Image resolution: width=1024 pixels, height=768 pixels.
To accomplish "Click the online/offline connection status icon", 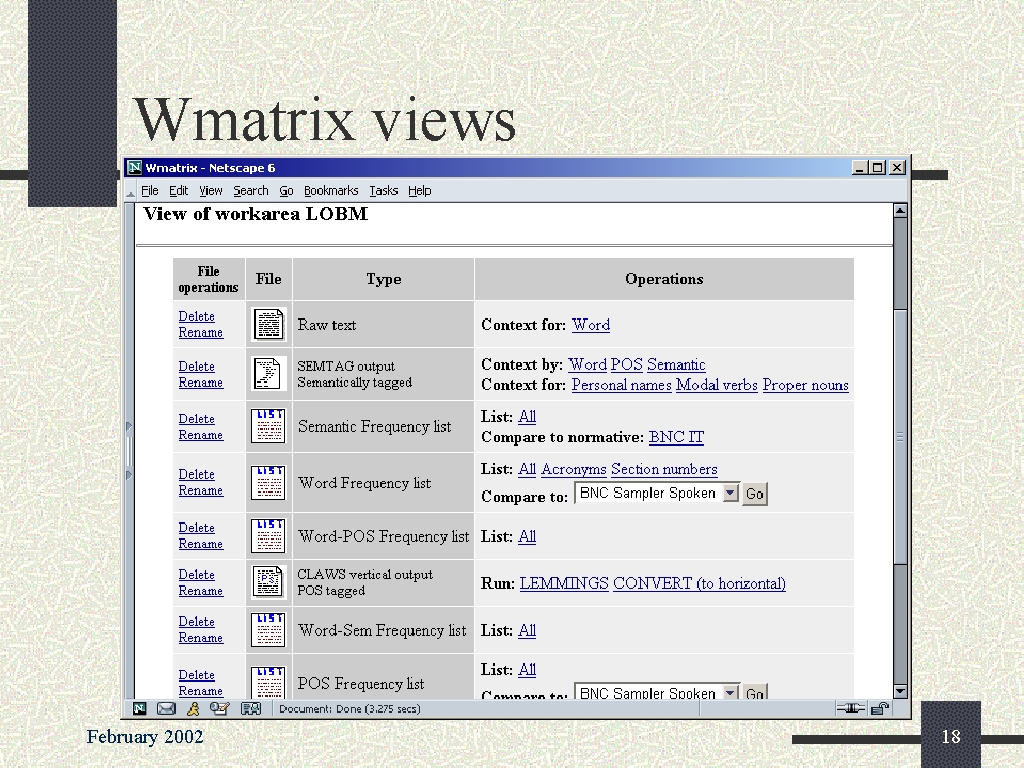I will coord(850,709).
